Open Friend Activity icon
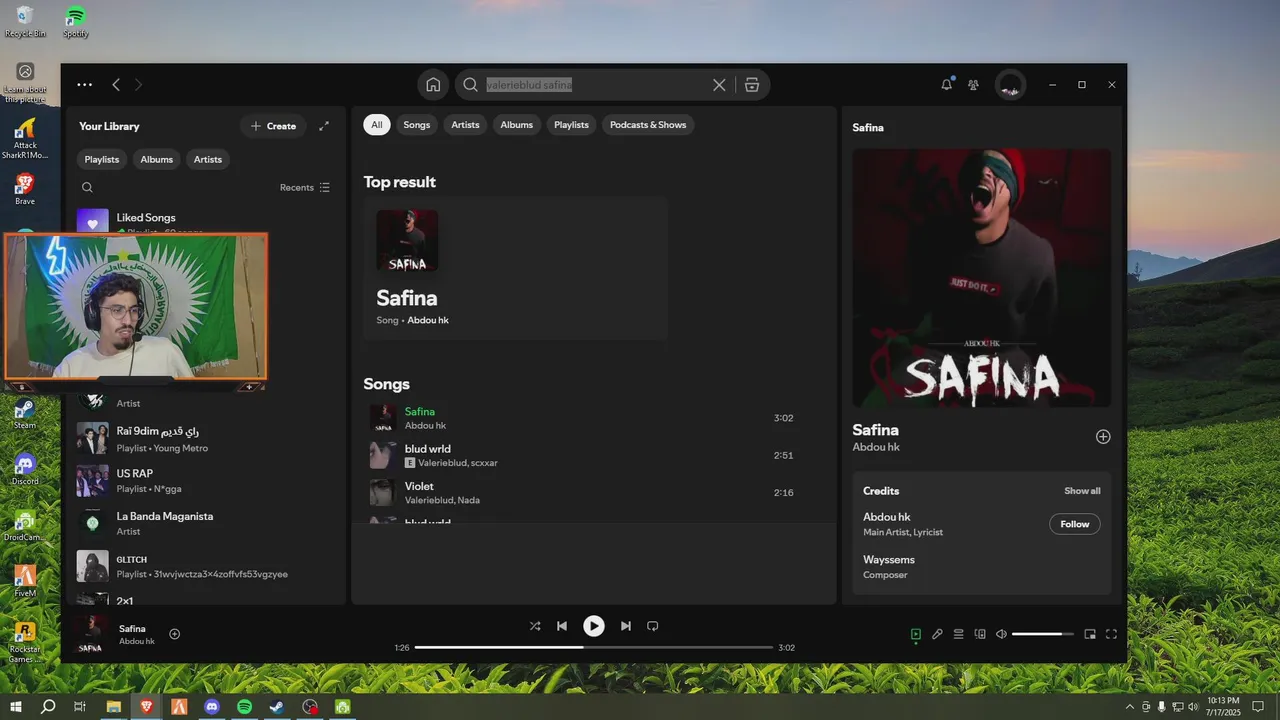Screen dimensions: 1280x720 click(x=973, y=85)
